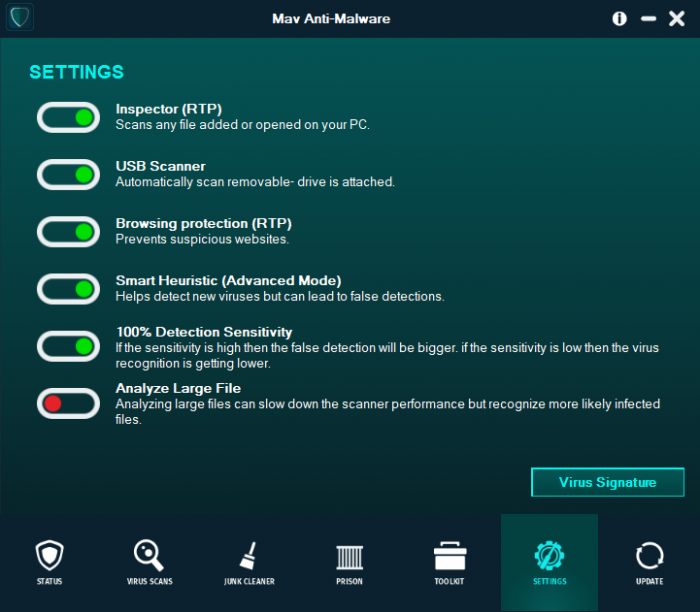Click 'Scans any file added or opened' text
Screen dimensions: 700x612
[242, 125]
